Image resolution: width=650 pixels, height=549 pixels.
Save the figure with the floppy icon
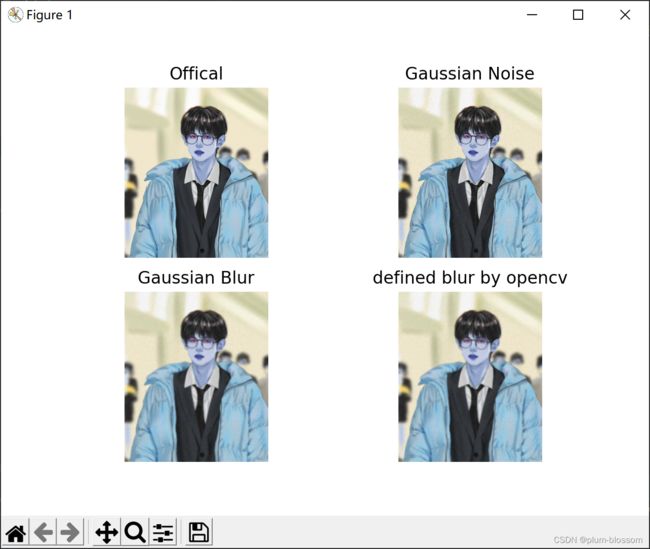199,532
